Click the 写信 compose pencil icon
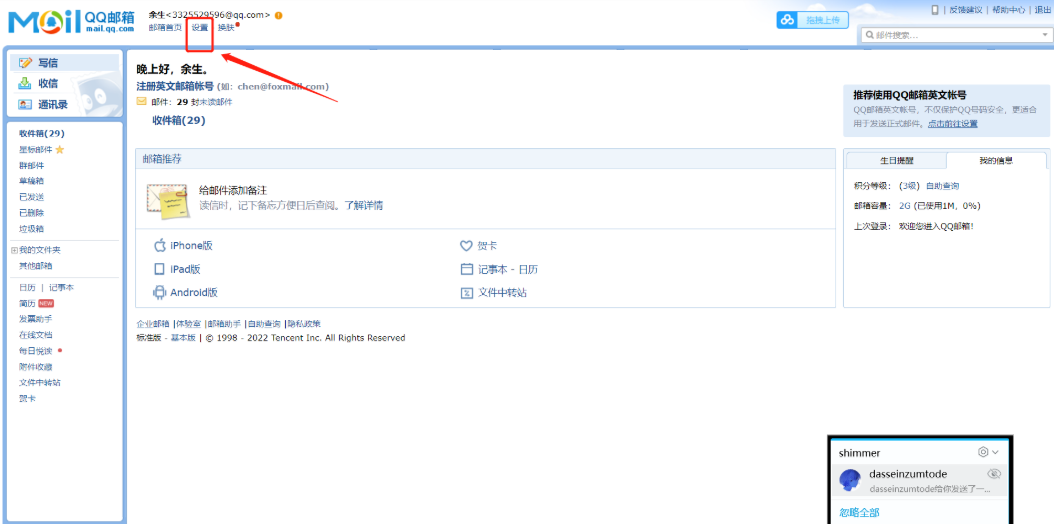Viewport: 1054px width, 524px height. coord(26,63)
